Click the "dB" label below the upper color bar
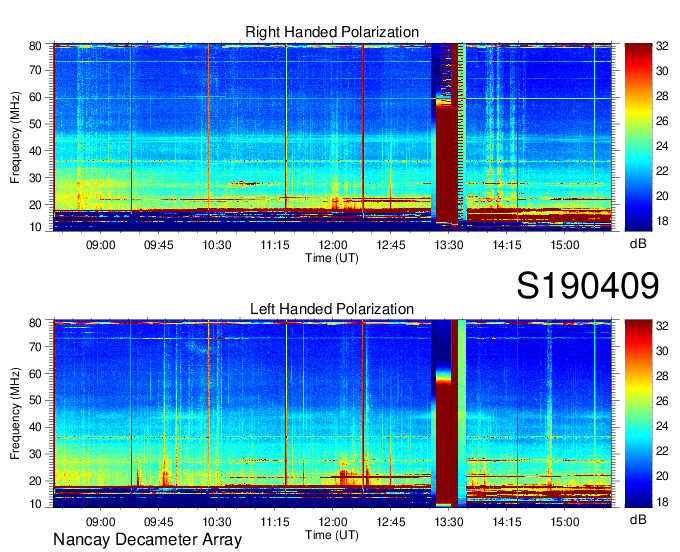This screenshot has height=552, width=680. click(638, 243)
